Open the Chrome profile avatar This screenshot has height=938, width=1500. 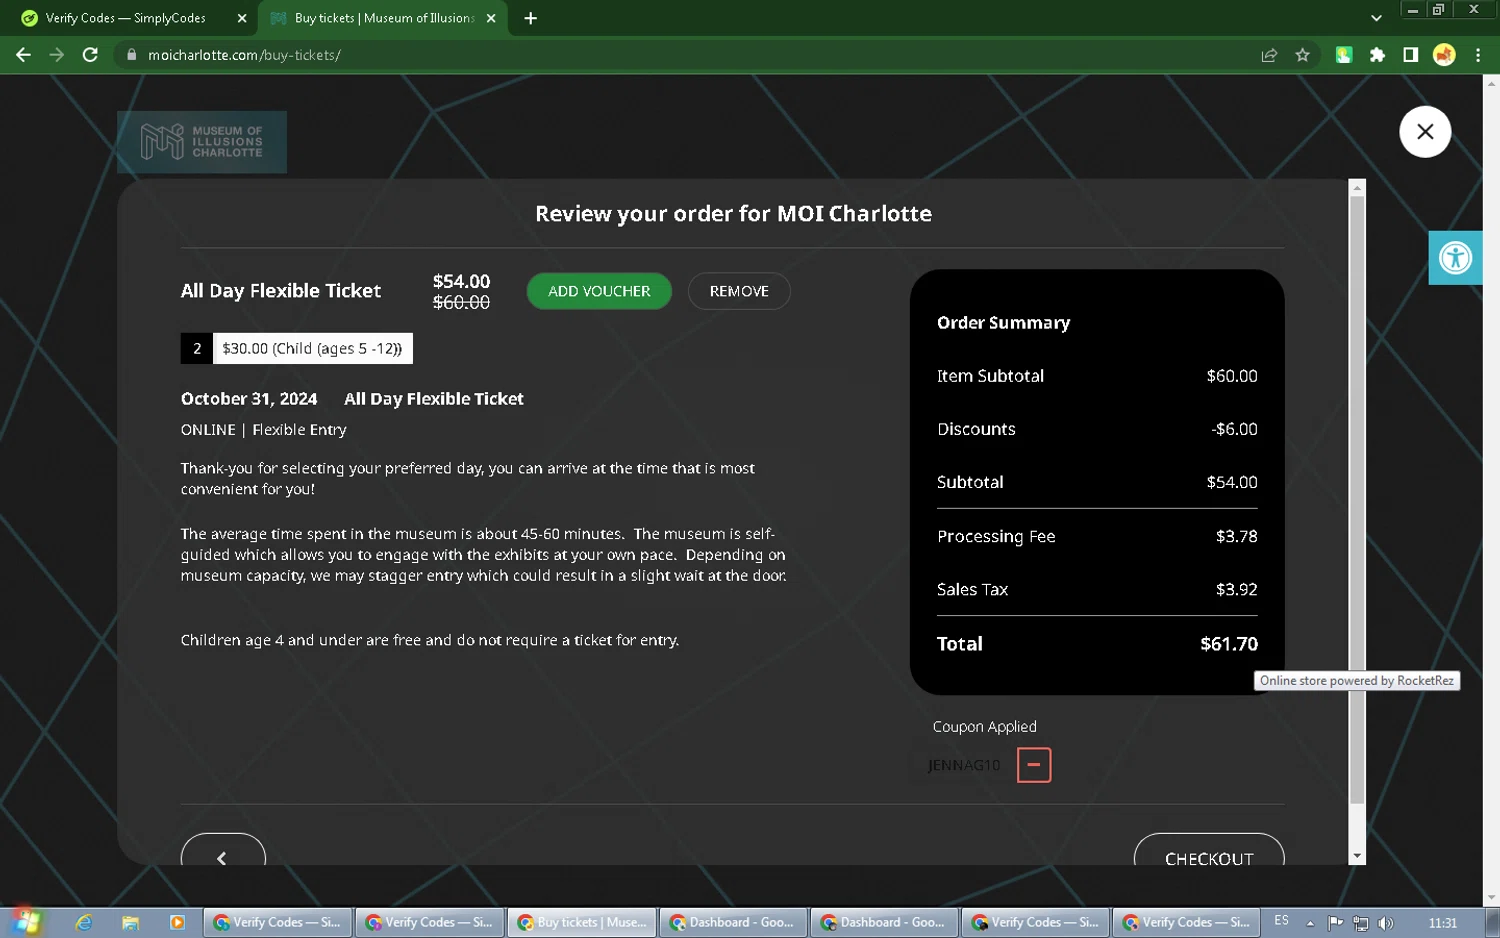coord(1444,55)
